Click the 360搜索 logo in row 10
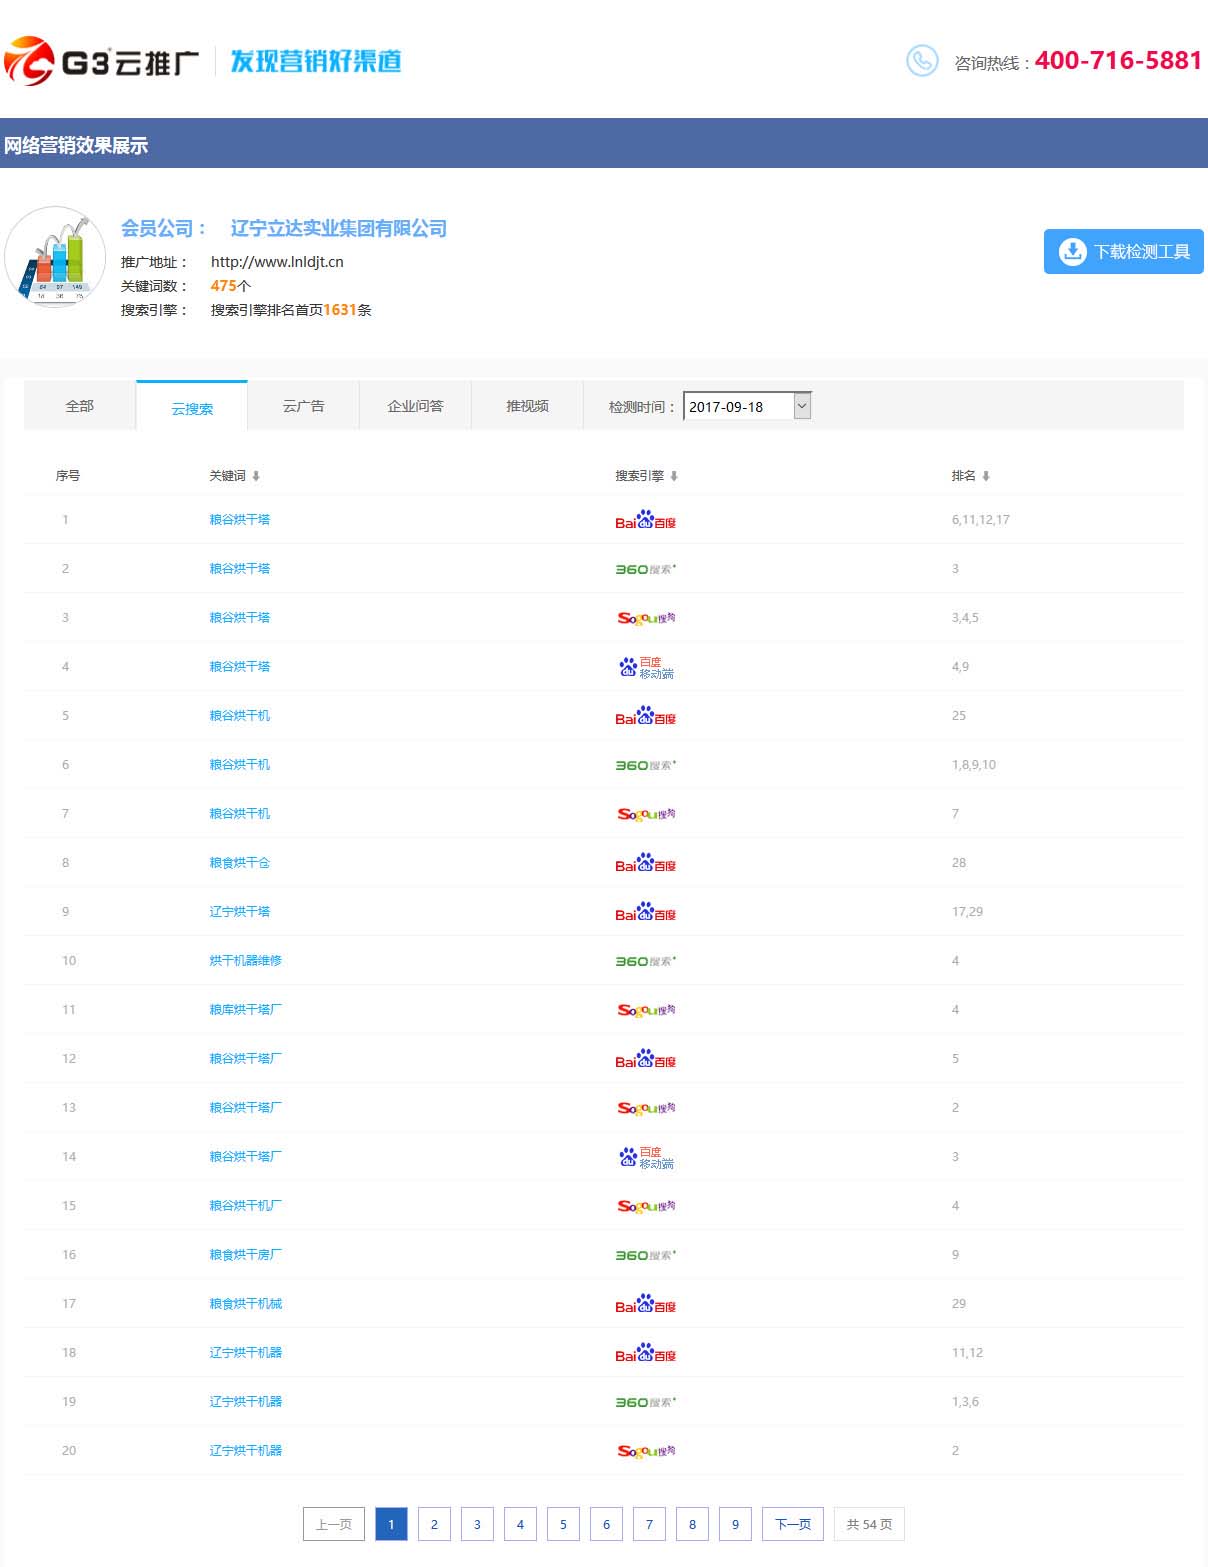 coord(645,961)
